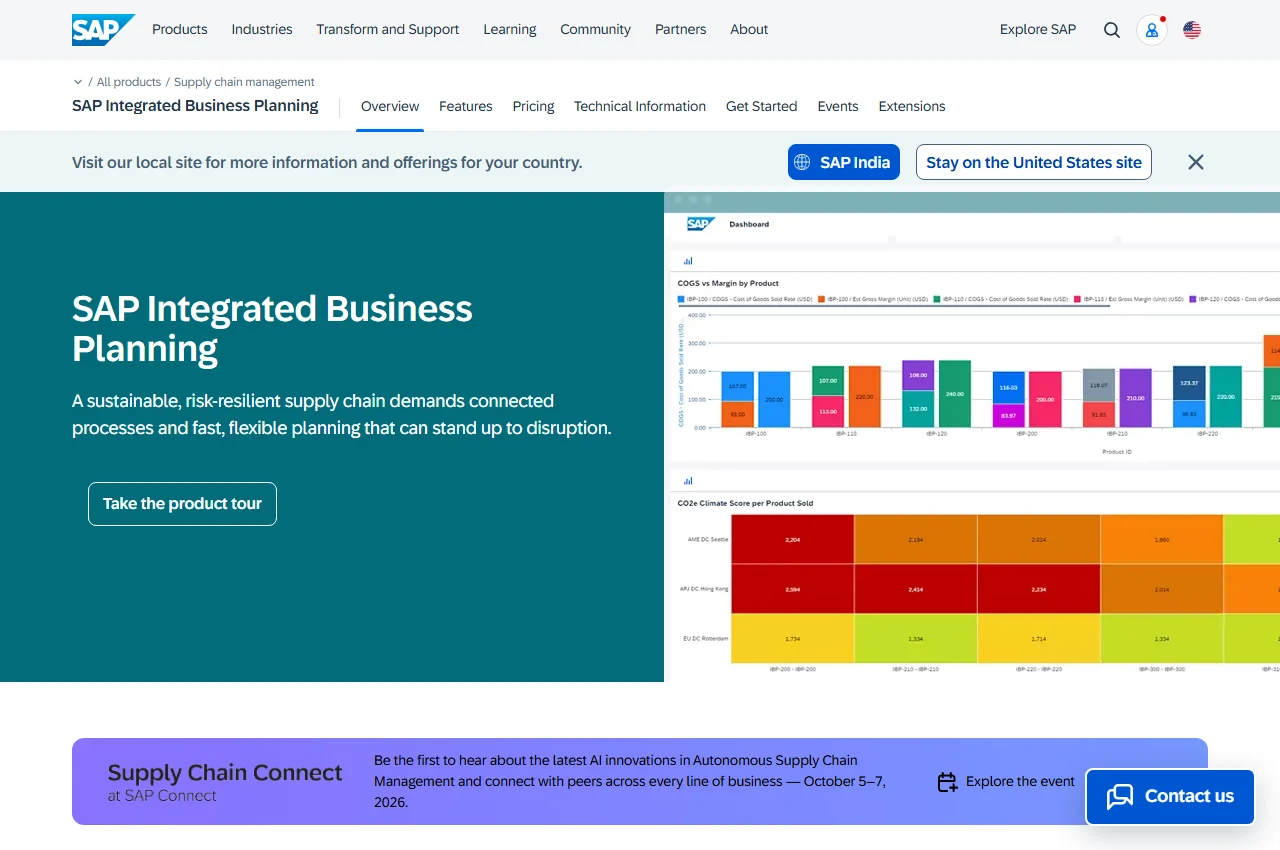Go to All products breadcrumb
This screenshot has width=1280, height=850.
[129, 82]
